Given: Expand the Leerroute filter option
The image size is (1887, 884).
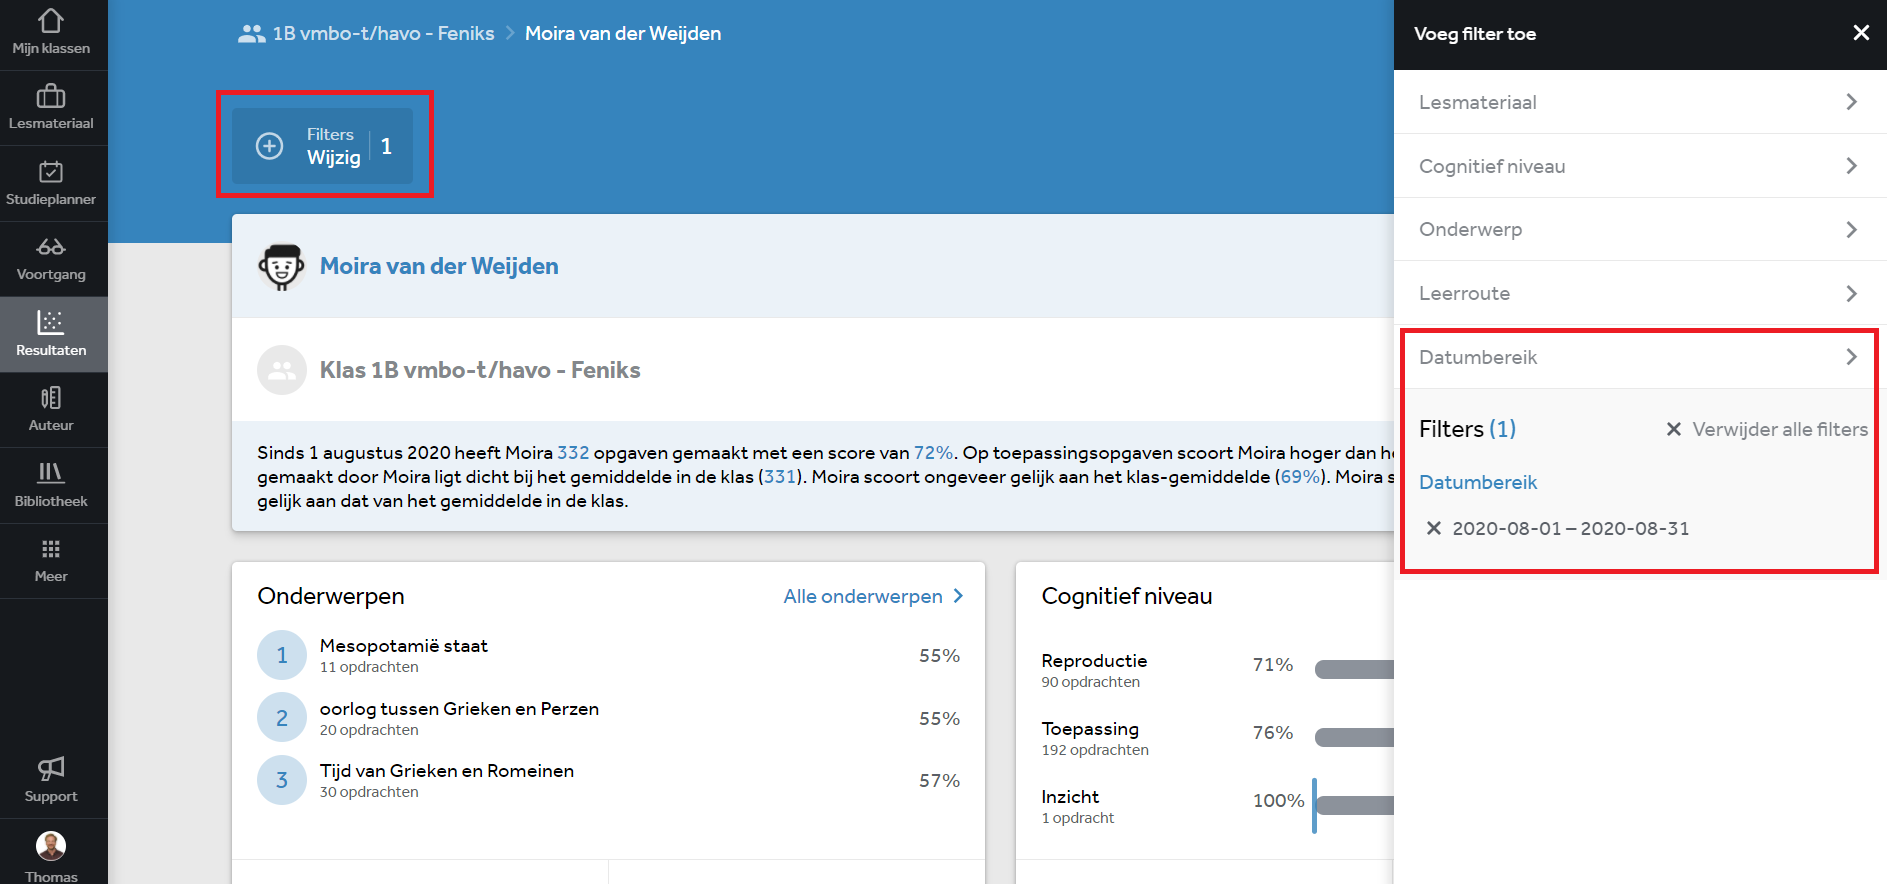Looking at the screenshot, I should (x=1640, y=293).
